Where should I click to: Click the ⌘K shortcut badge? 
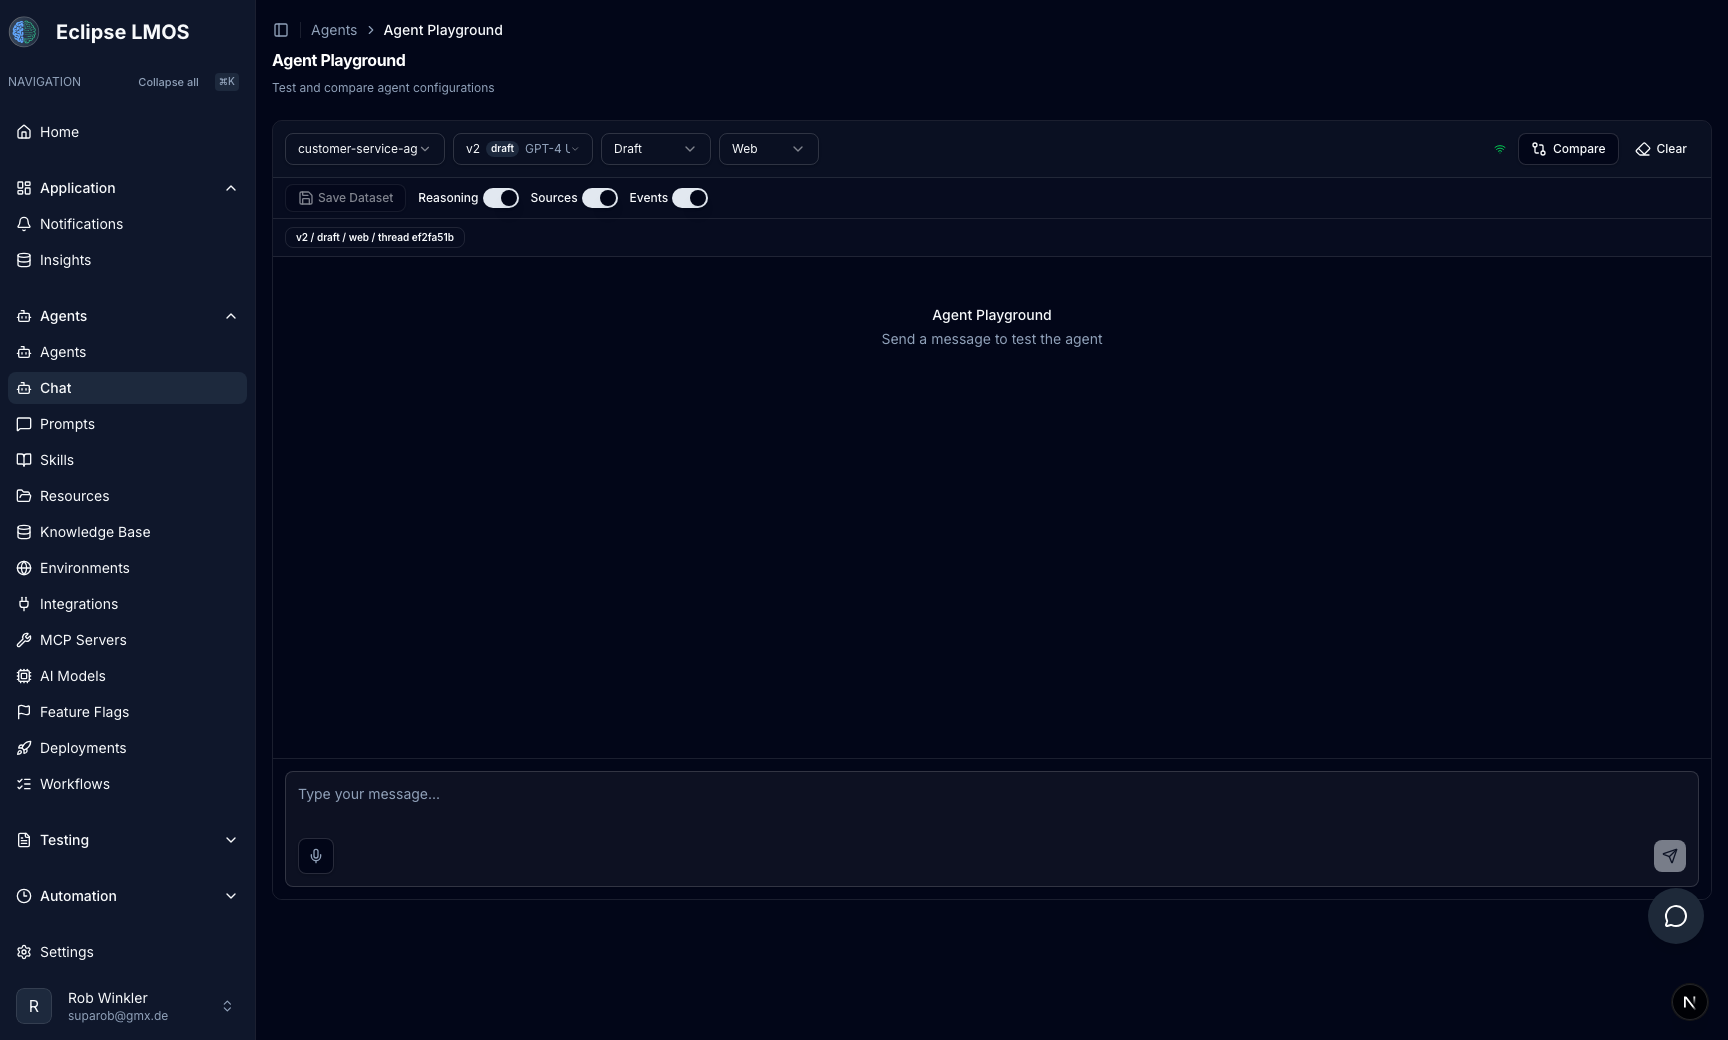227,82
